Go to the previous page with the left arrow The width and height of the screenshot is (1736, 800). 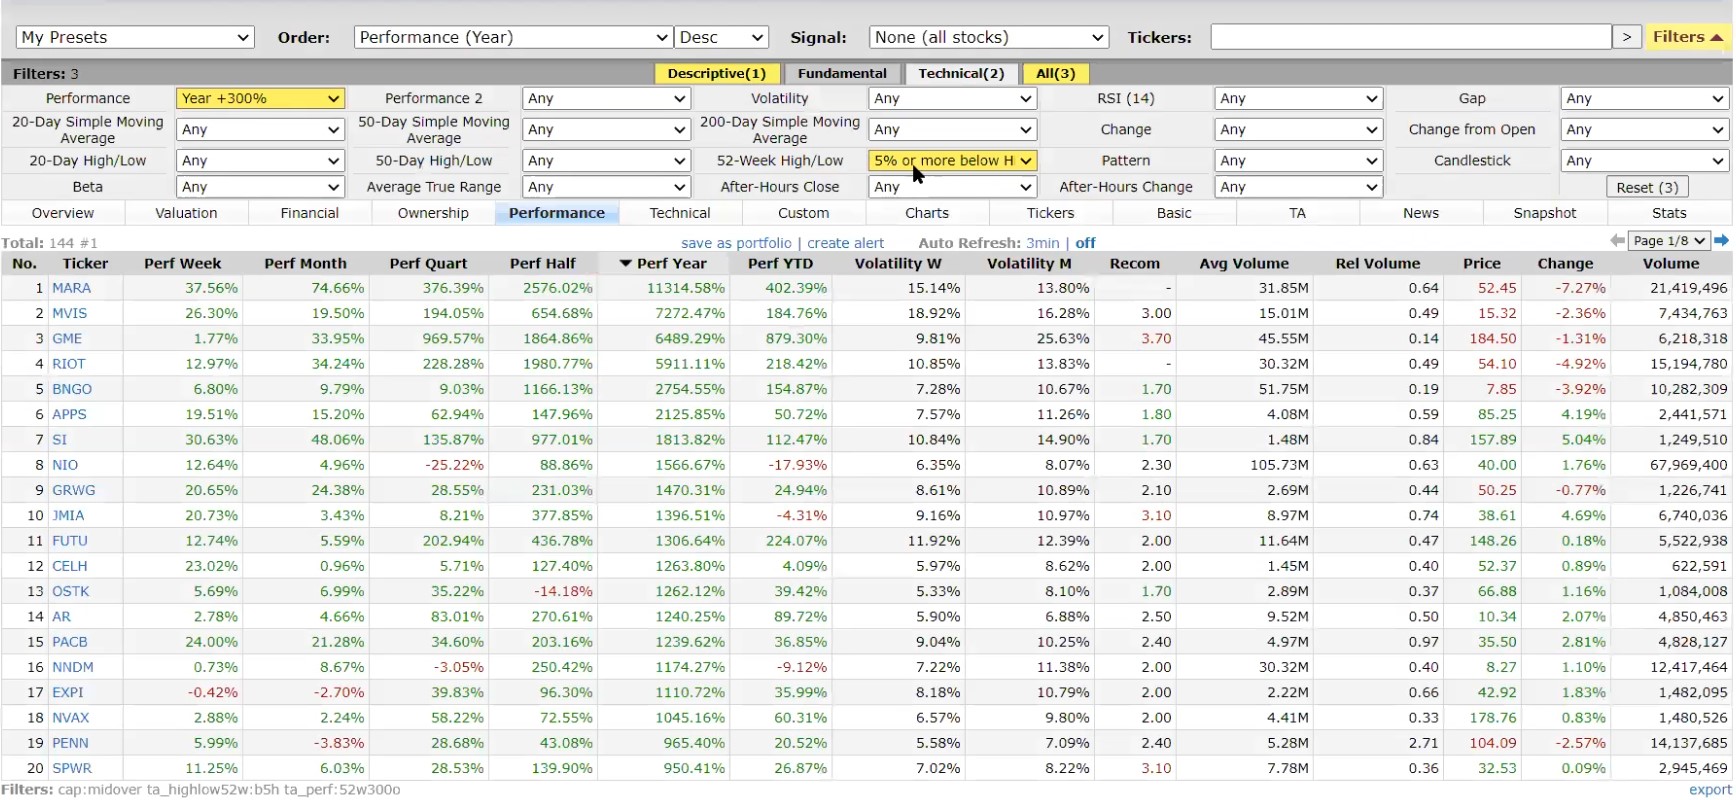pos(1617,241)
